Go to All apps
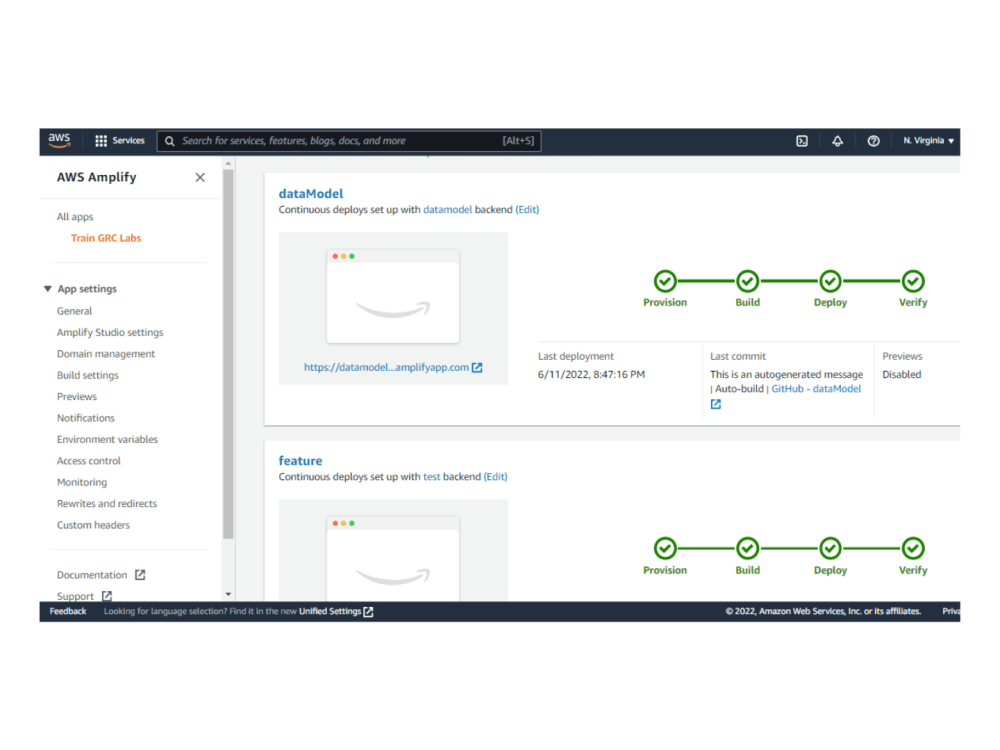This screenshot has width=1000, height=750. tap(75, 217)
